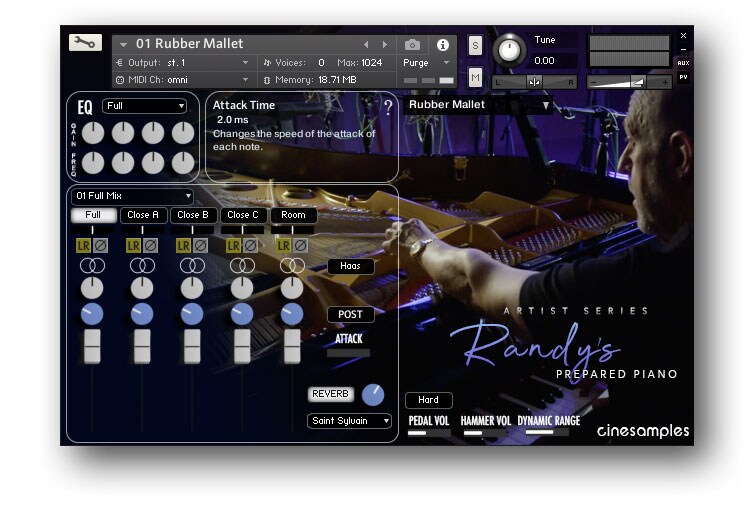
Task: Toggle phase invert on the Close C channel
Action: pos(251,246)
